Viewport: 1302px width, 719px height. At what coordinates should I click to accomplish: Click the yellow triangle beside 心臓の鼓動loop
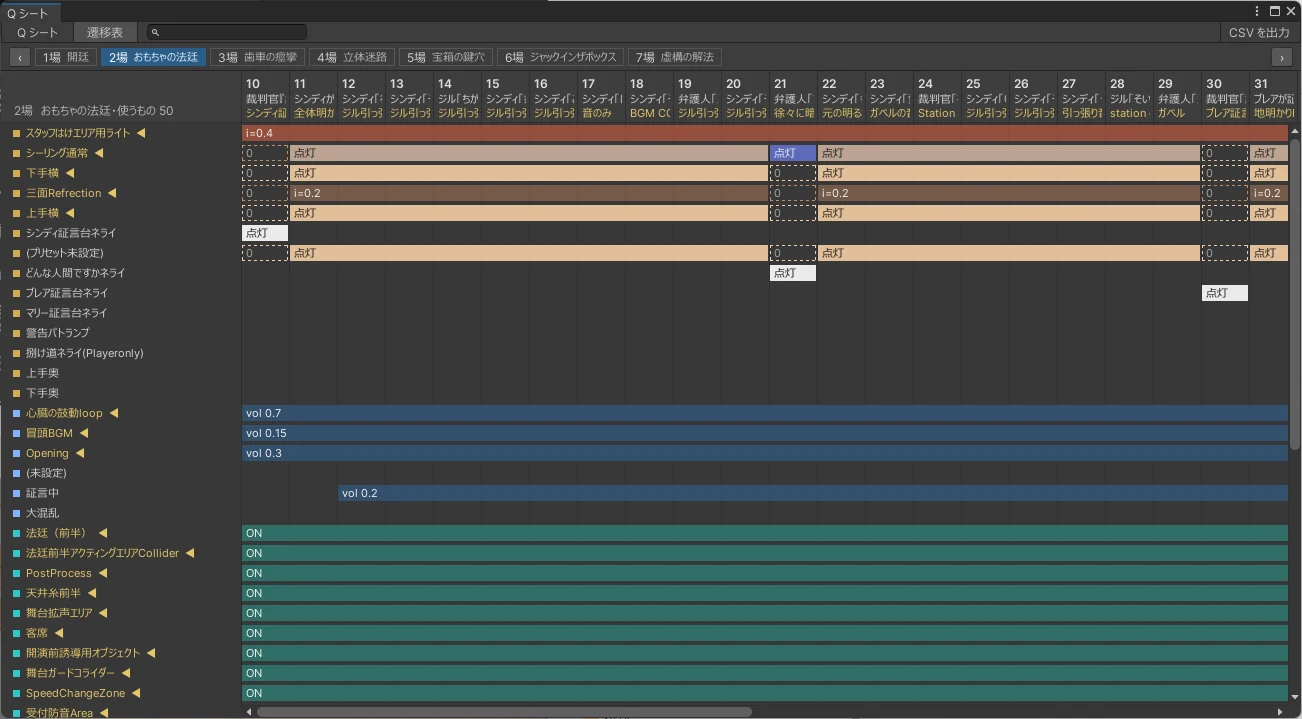(113, 413)
